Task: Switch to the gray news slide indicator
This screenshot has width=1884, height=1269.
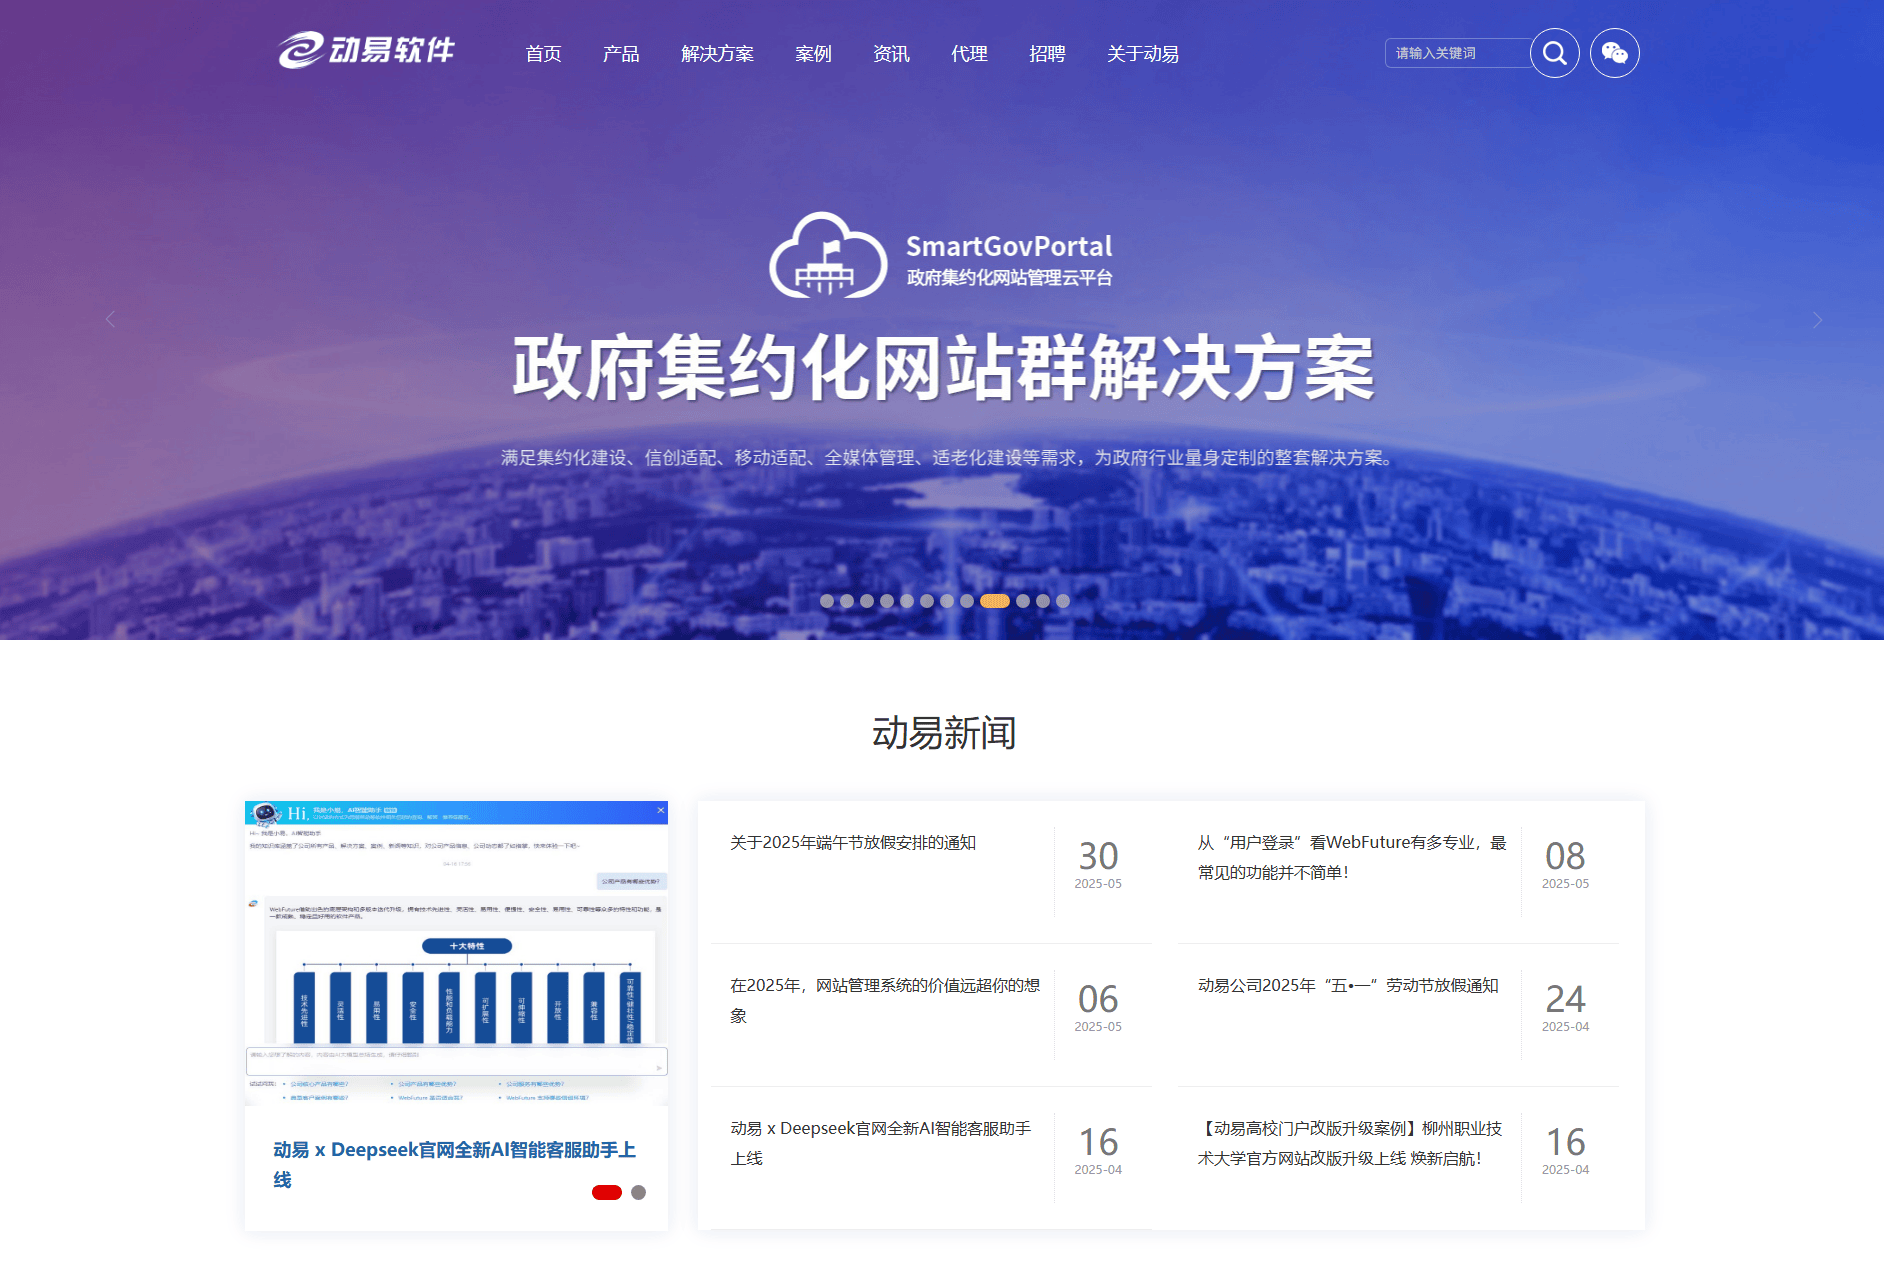Action: pyautogui.click(x=639, y=1192)
